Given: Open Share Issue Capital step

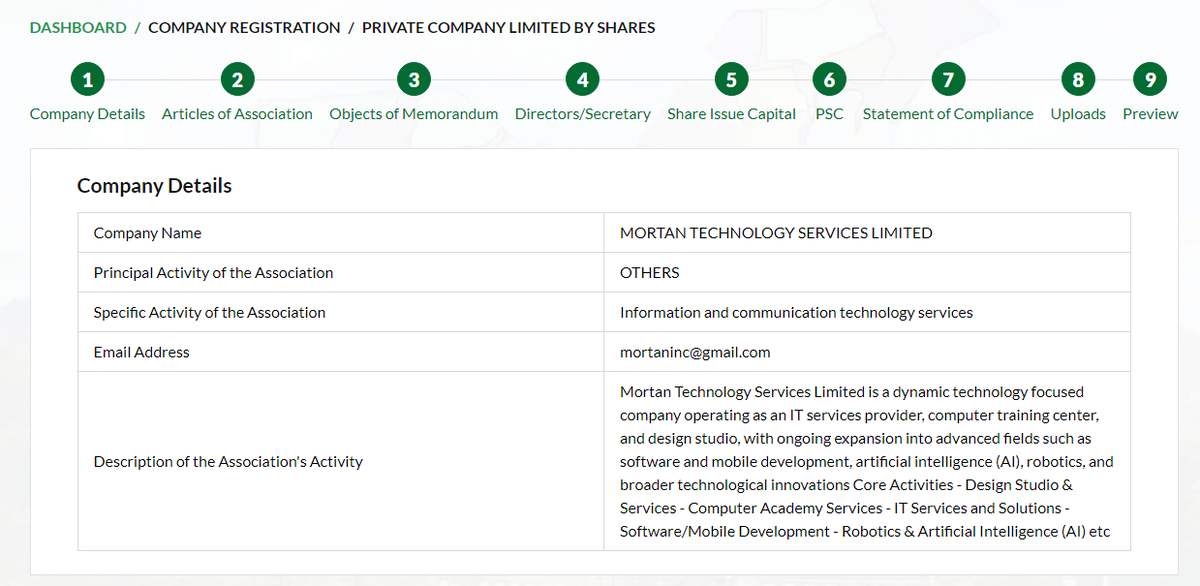Looking at the screenshot, I should [x=732, y=114].
